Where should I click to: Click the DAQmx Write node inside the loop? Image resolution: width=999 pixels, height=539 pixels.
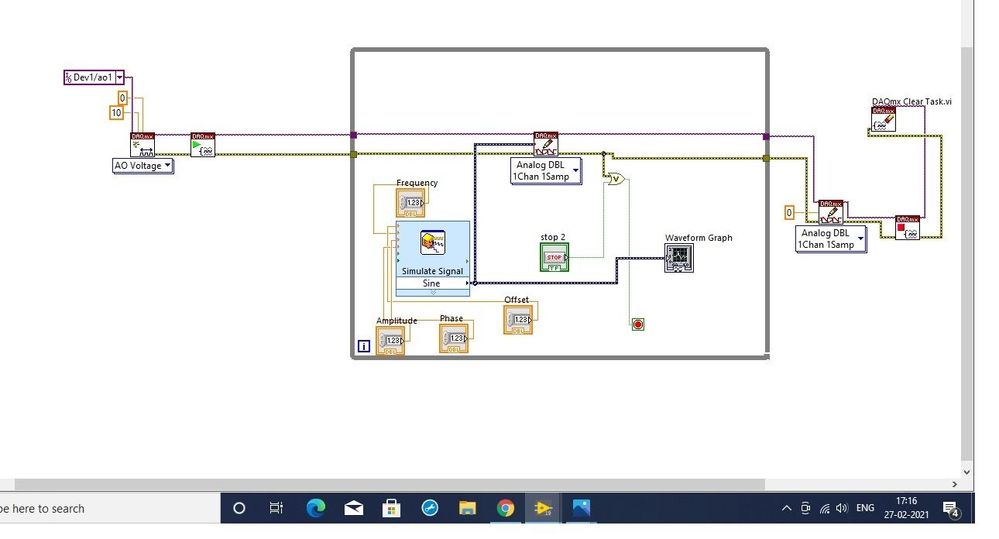[545, 144]
